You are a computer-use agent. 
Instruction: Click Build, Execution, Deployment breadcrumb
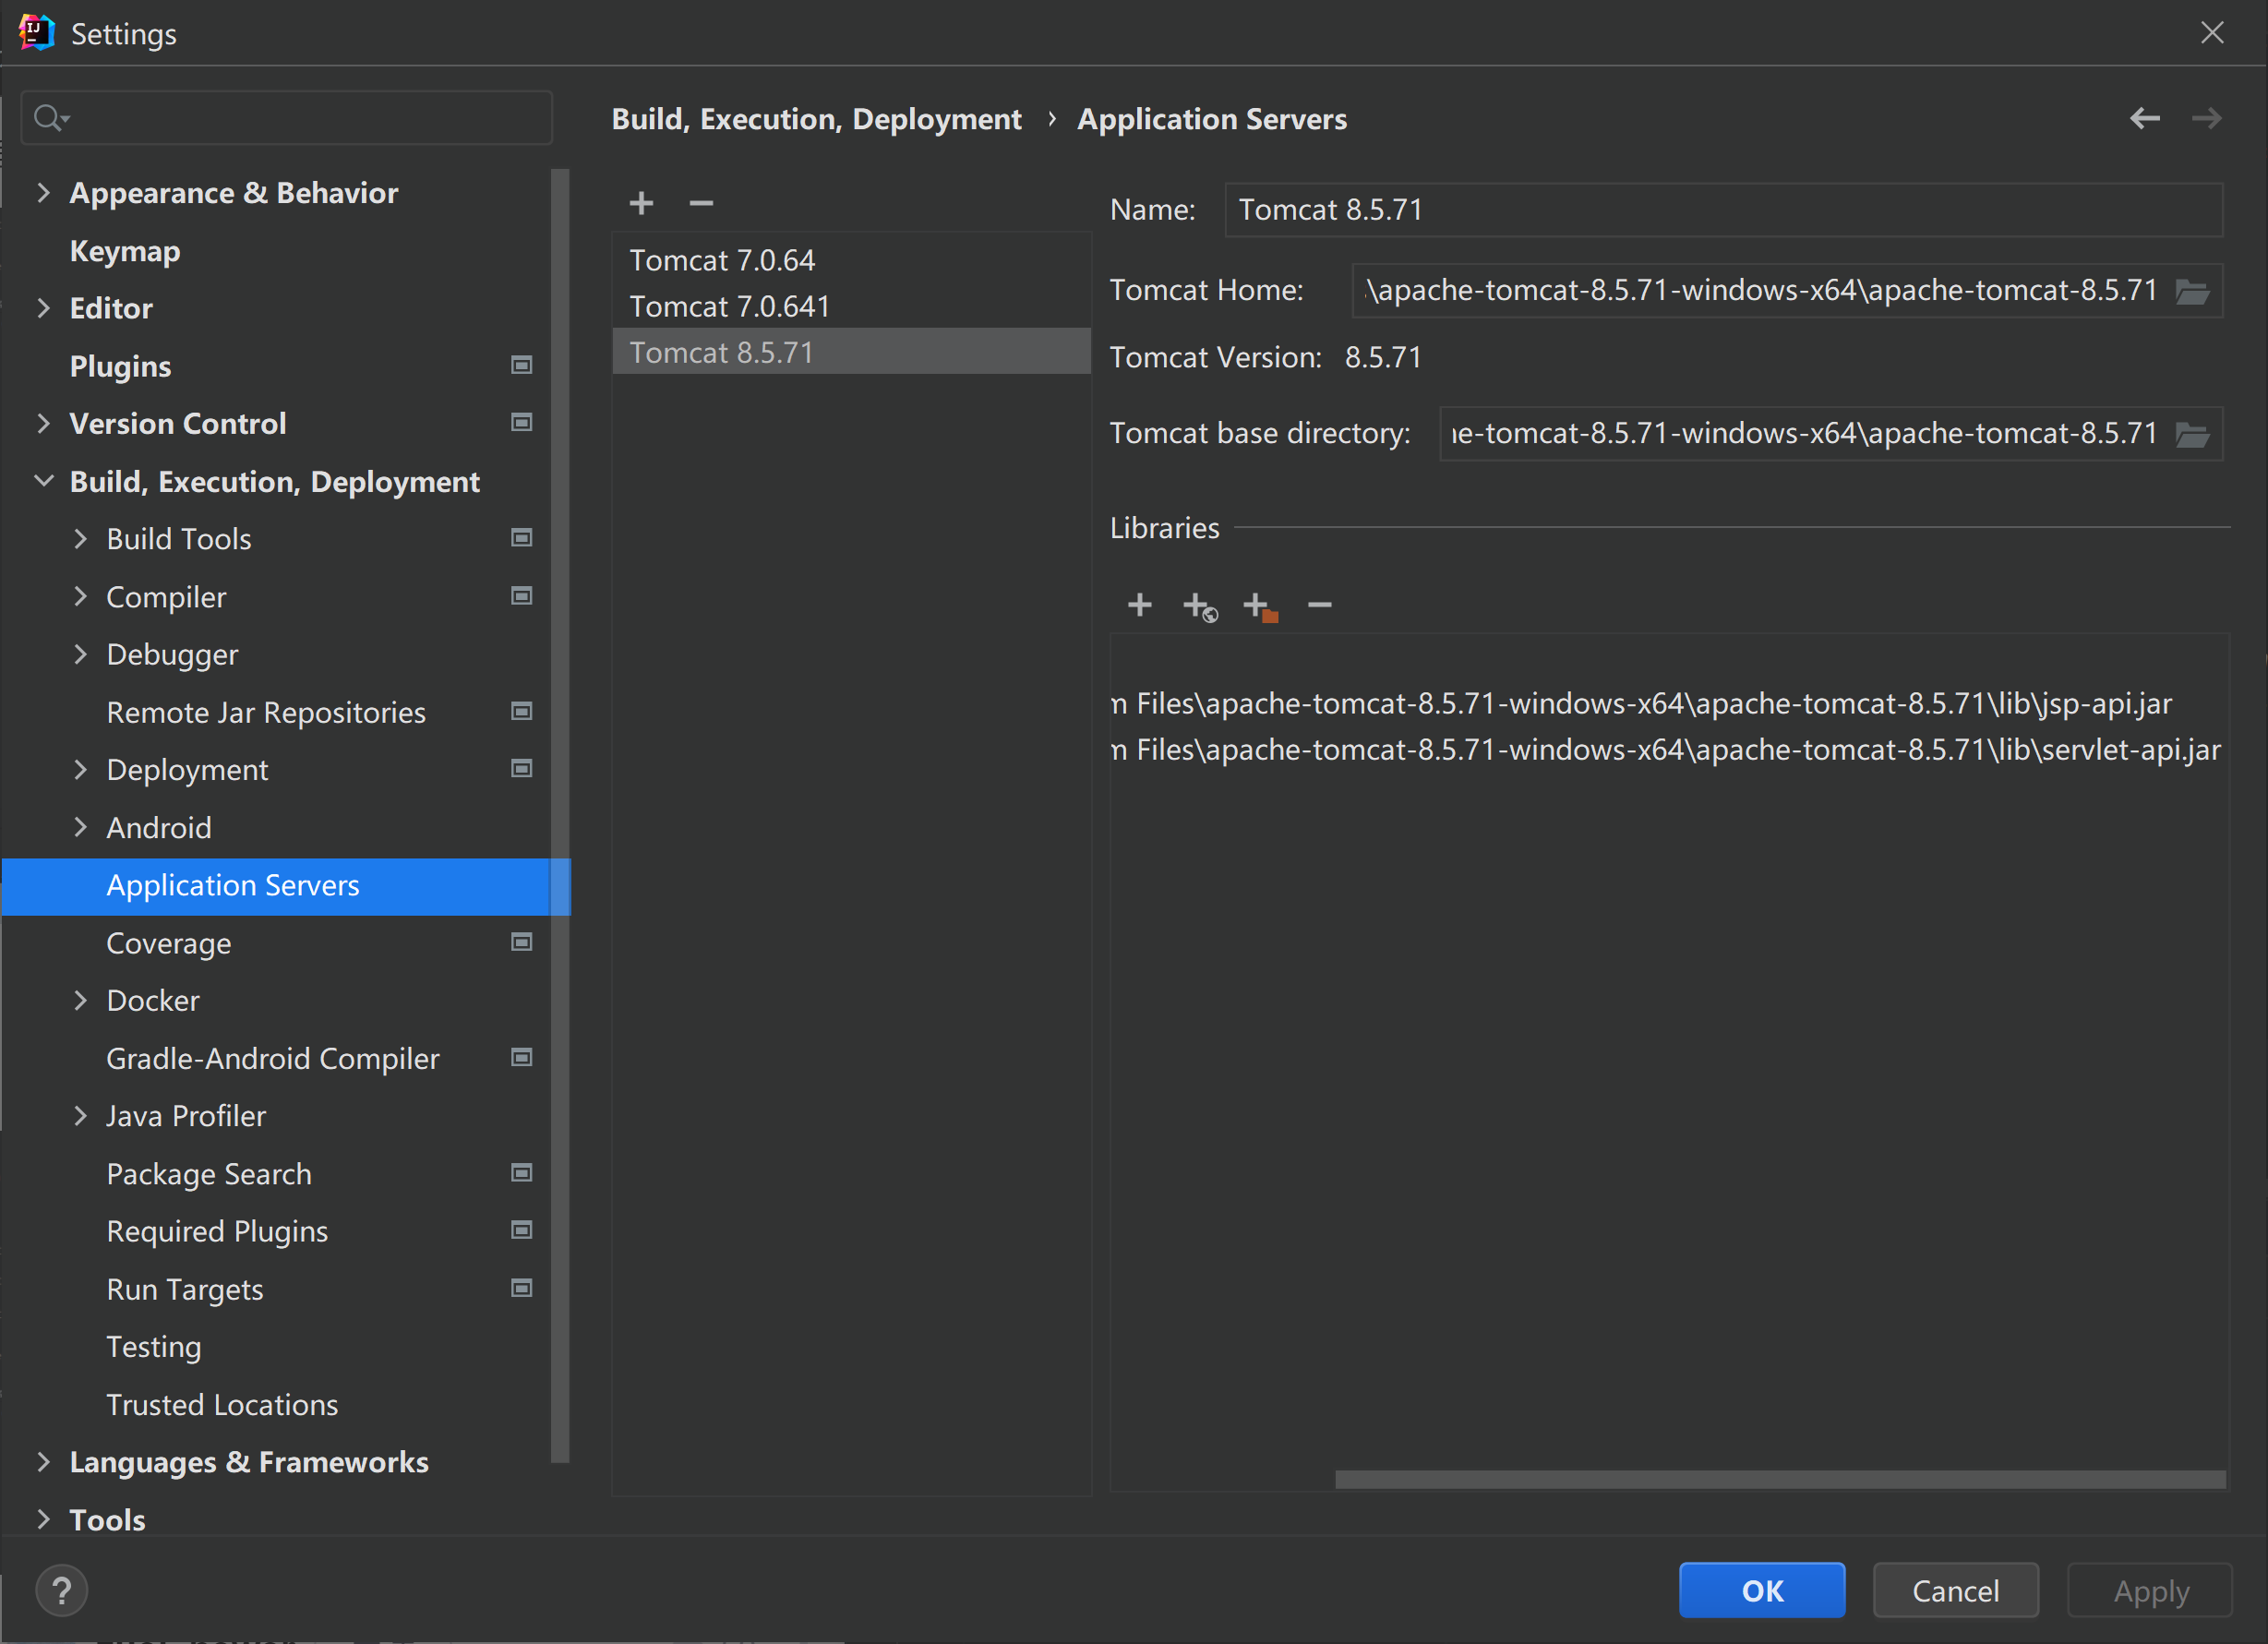pos(816,119)
